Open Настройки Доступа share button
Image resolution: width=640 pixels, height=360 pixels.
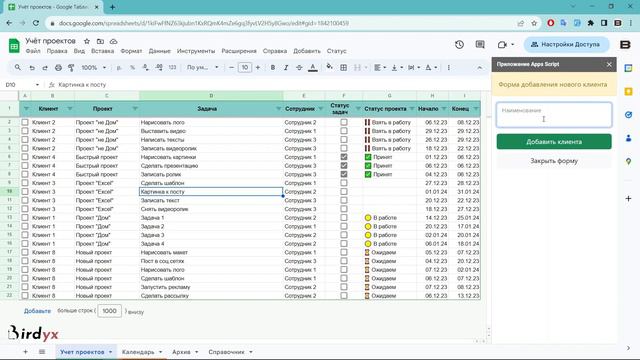pos(566,44)
